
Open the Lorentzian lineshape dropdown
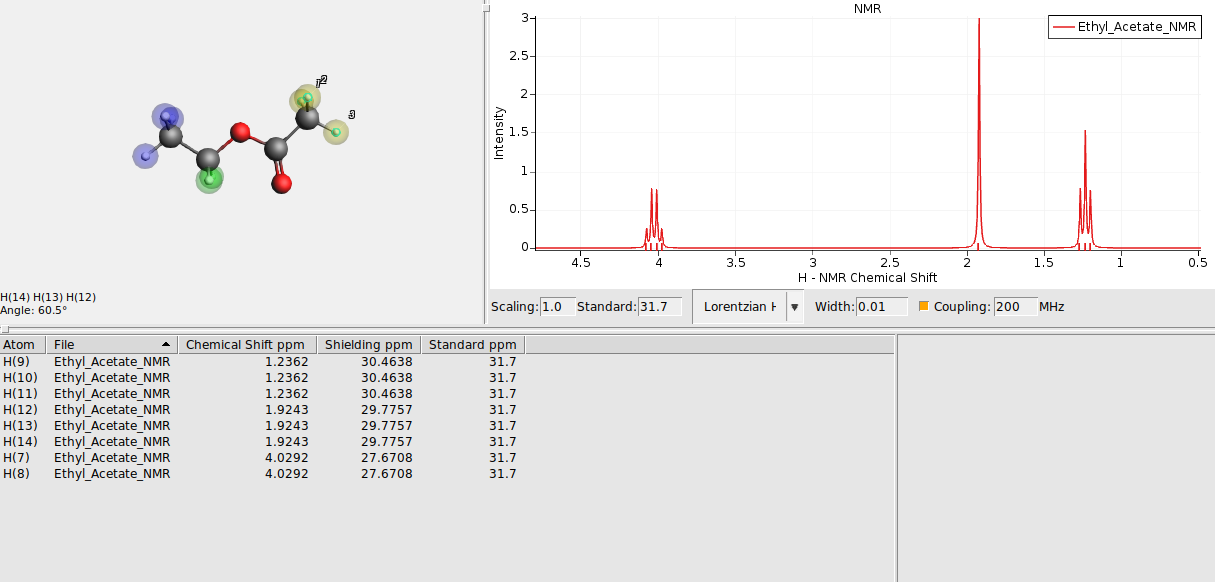coord(740,307)
